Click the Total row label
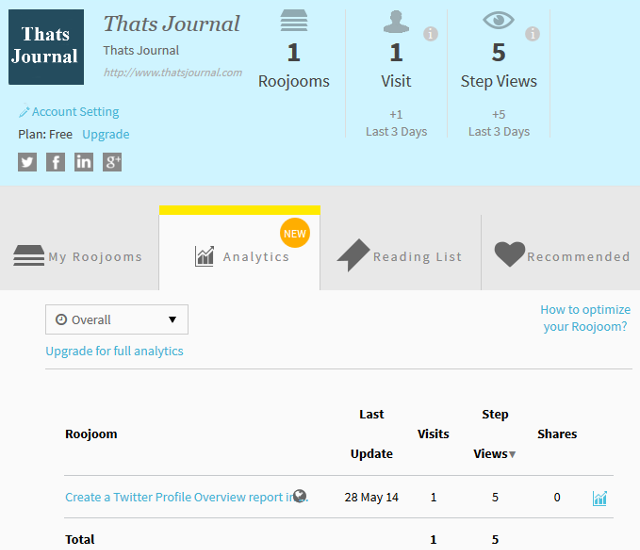This screenshot has height=550, width=640. click(x=80, y=539)
